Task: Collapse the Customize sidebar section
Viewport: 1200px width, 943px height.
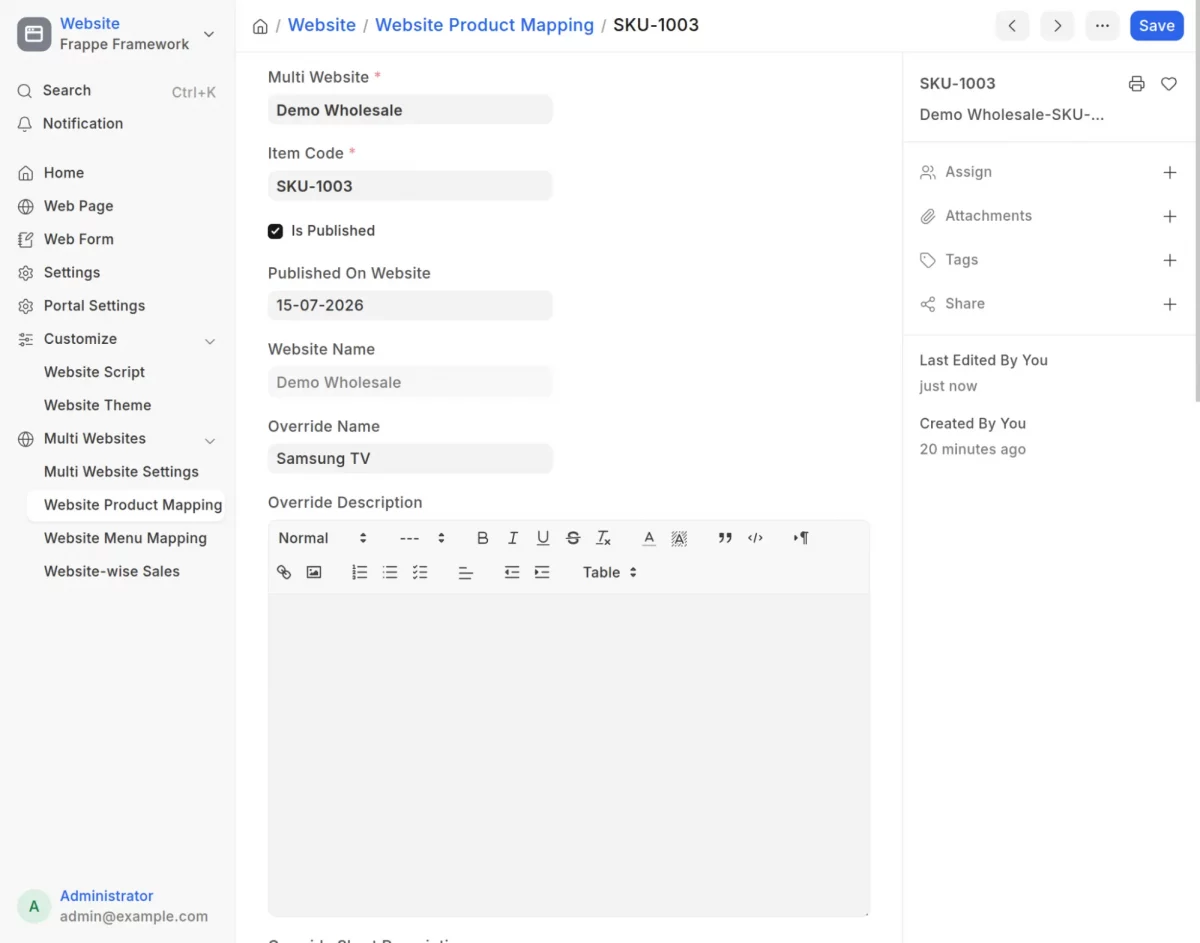Action: (210, 340)
